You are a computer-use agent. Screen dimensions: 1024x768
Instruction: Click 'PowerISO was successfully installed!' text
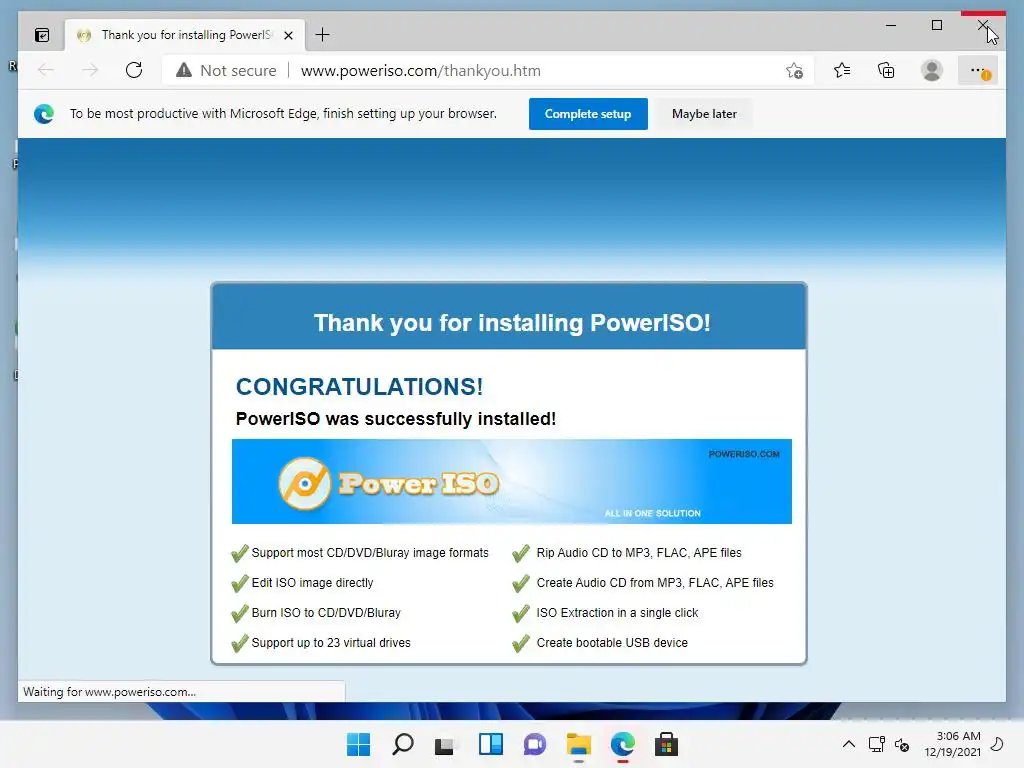point(396,419)
